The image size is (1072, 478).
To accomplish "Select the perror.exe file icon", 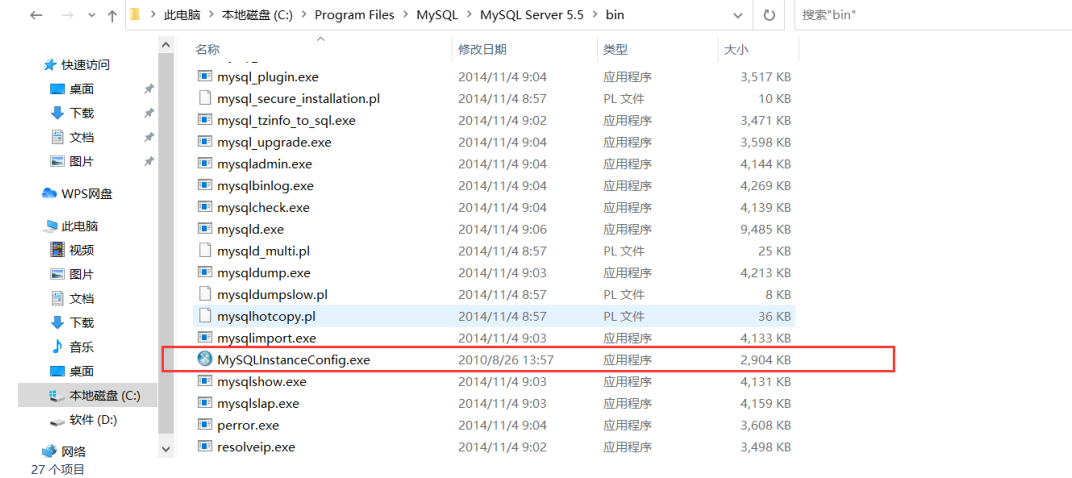I will coord(204,425).
